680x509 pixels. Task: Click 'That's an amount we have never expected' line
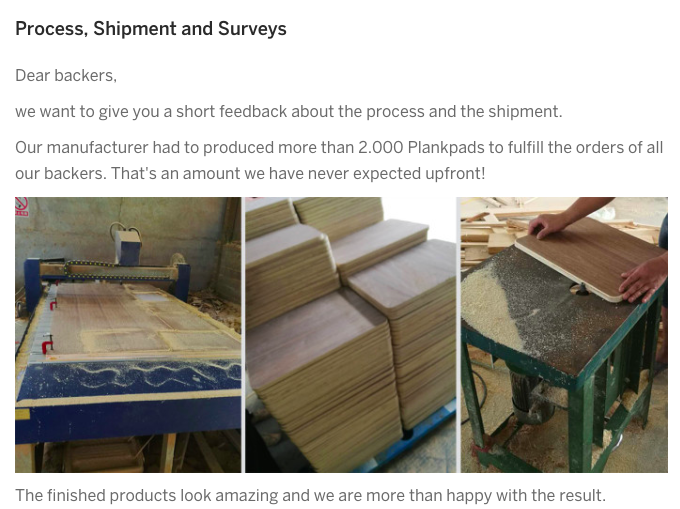coord(298,173)
